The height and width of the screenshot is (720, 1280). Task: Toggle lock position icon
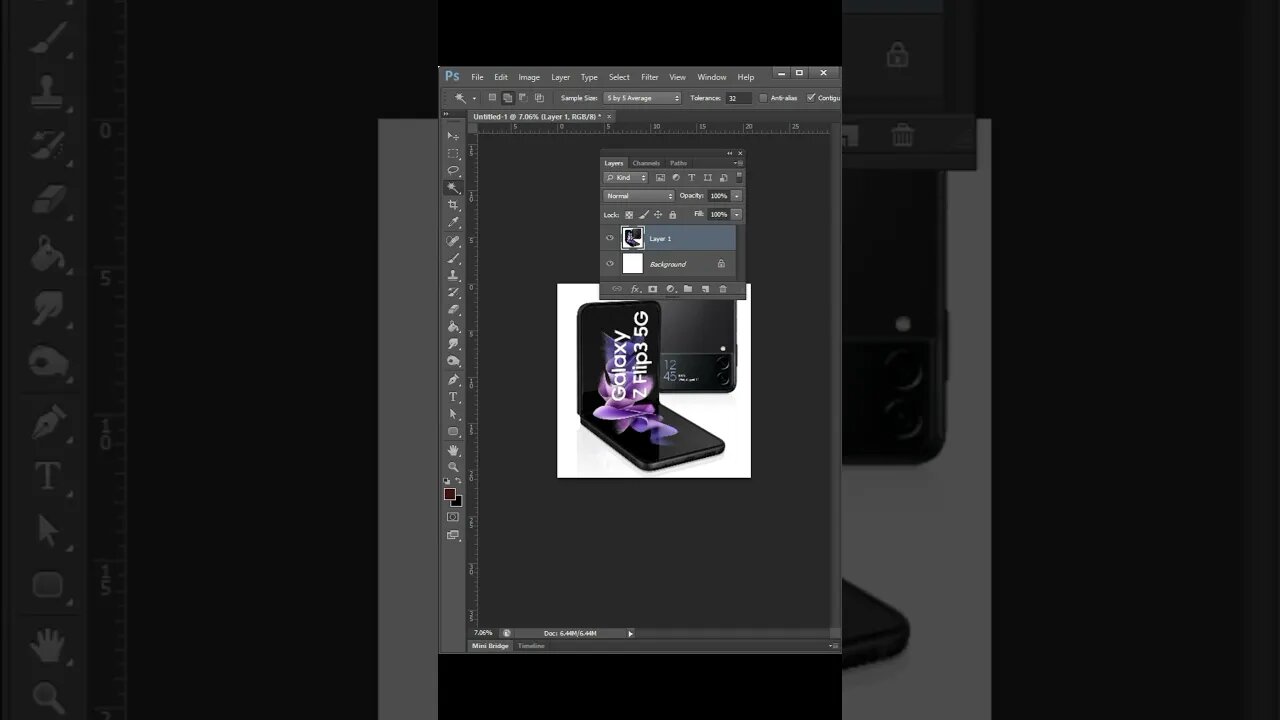click(x=658, y=215)
